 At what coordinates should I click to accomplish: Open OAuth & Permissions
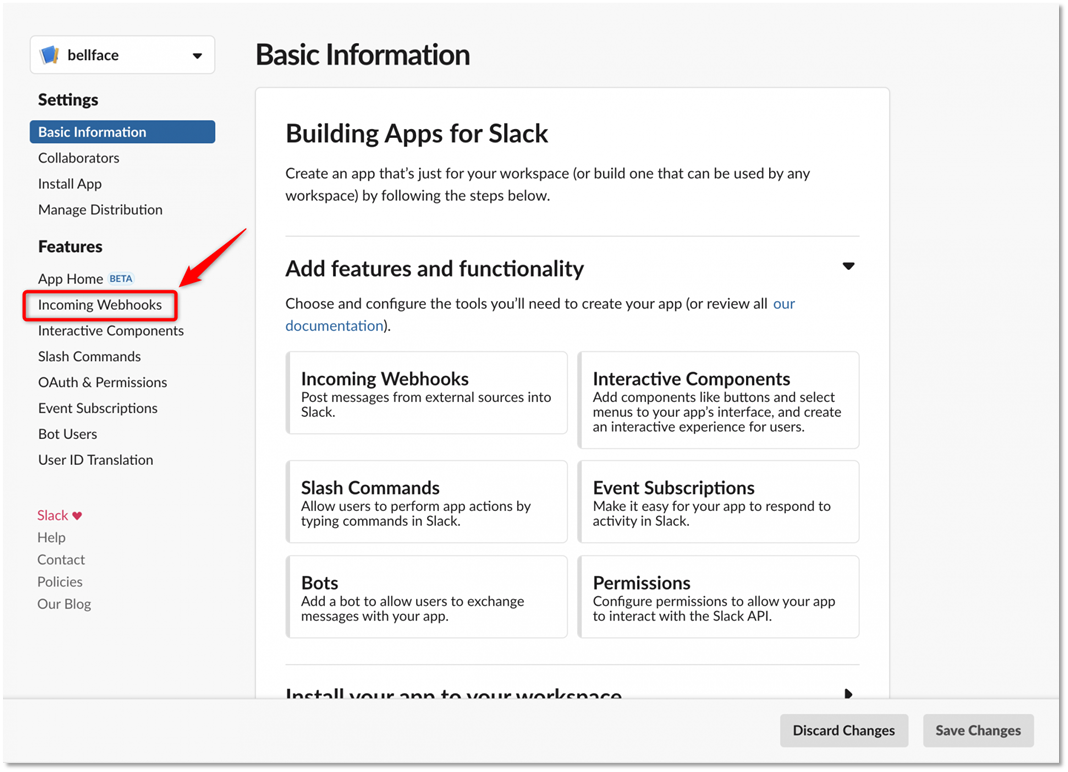tap(102, 383)
